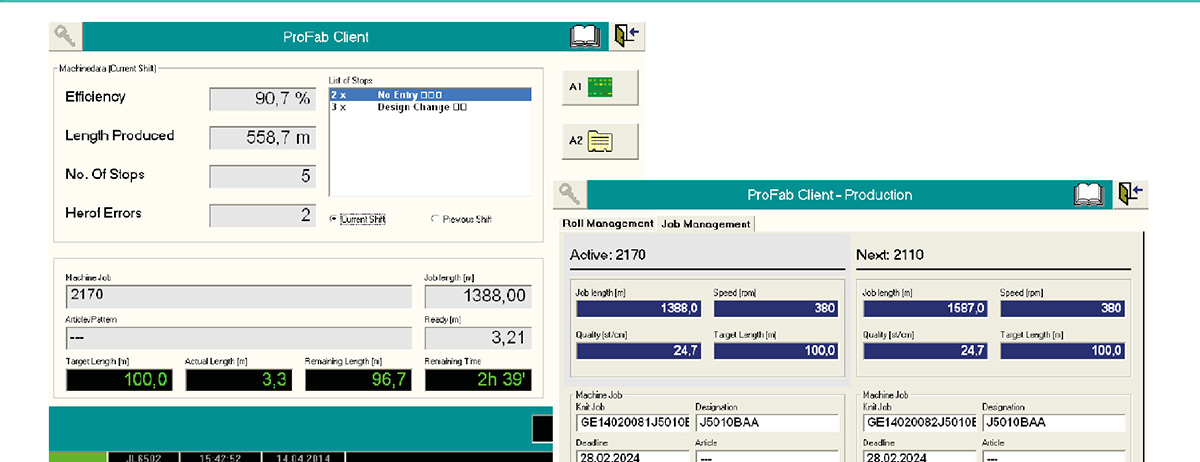The width and height of the screenshot is (1200, 462).
Task: Click the Target Length display 100,0
Action: tap(118, 379)
